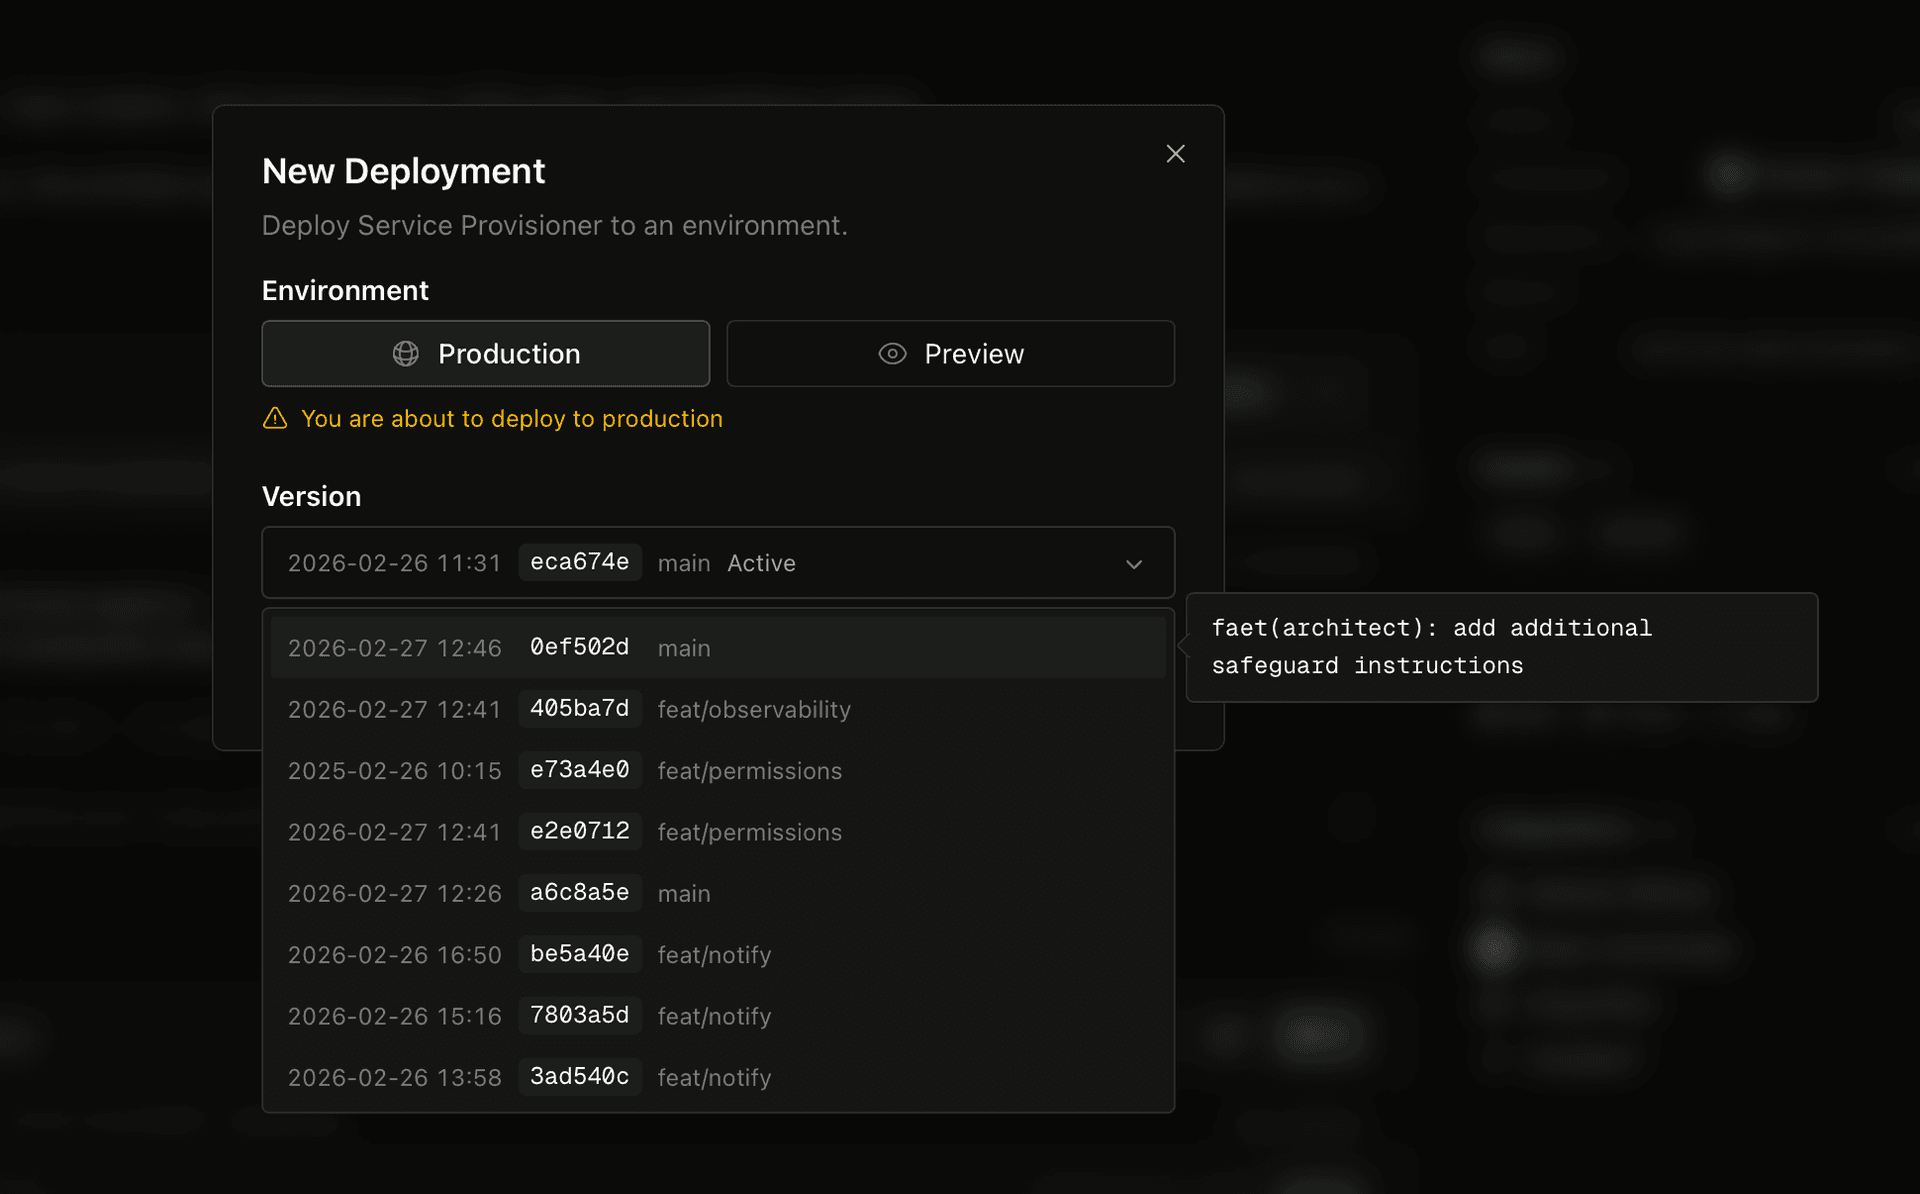Viewport: 1920px width, 1194px height.
Task: Keep Production selected as the environment
Action: (486, 353)
